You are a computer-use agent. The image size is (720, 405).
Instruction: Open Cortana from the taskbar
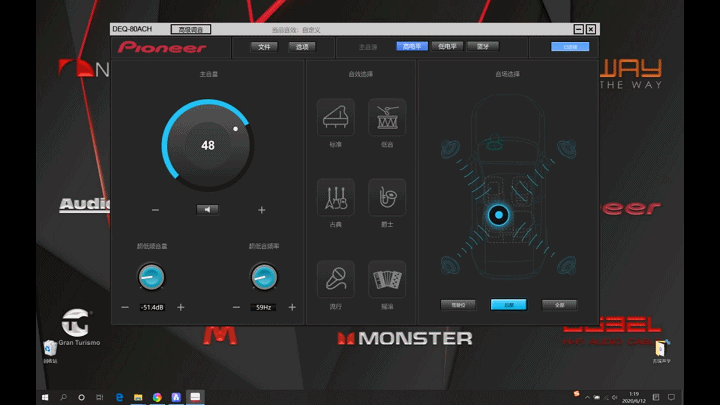[81, 397]
